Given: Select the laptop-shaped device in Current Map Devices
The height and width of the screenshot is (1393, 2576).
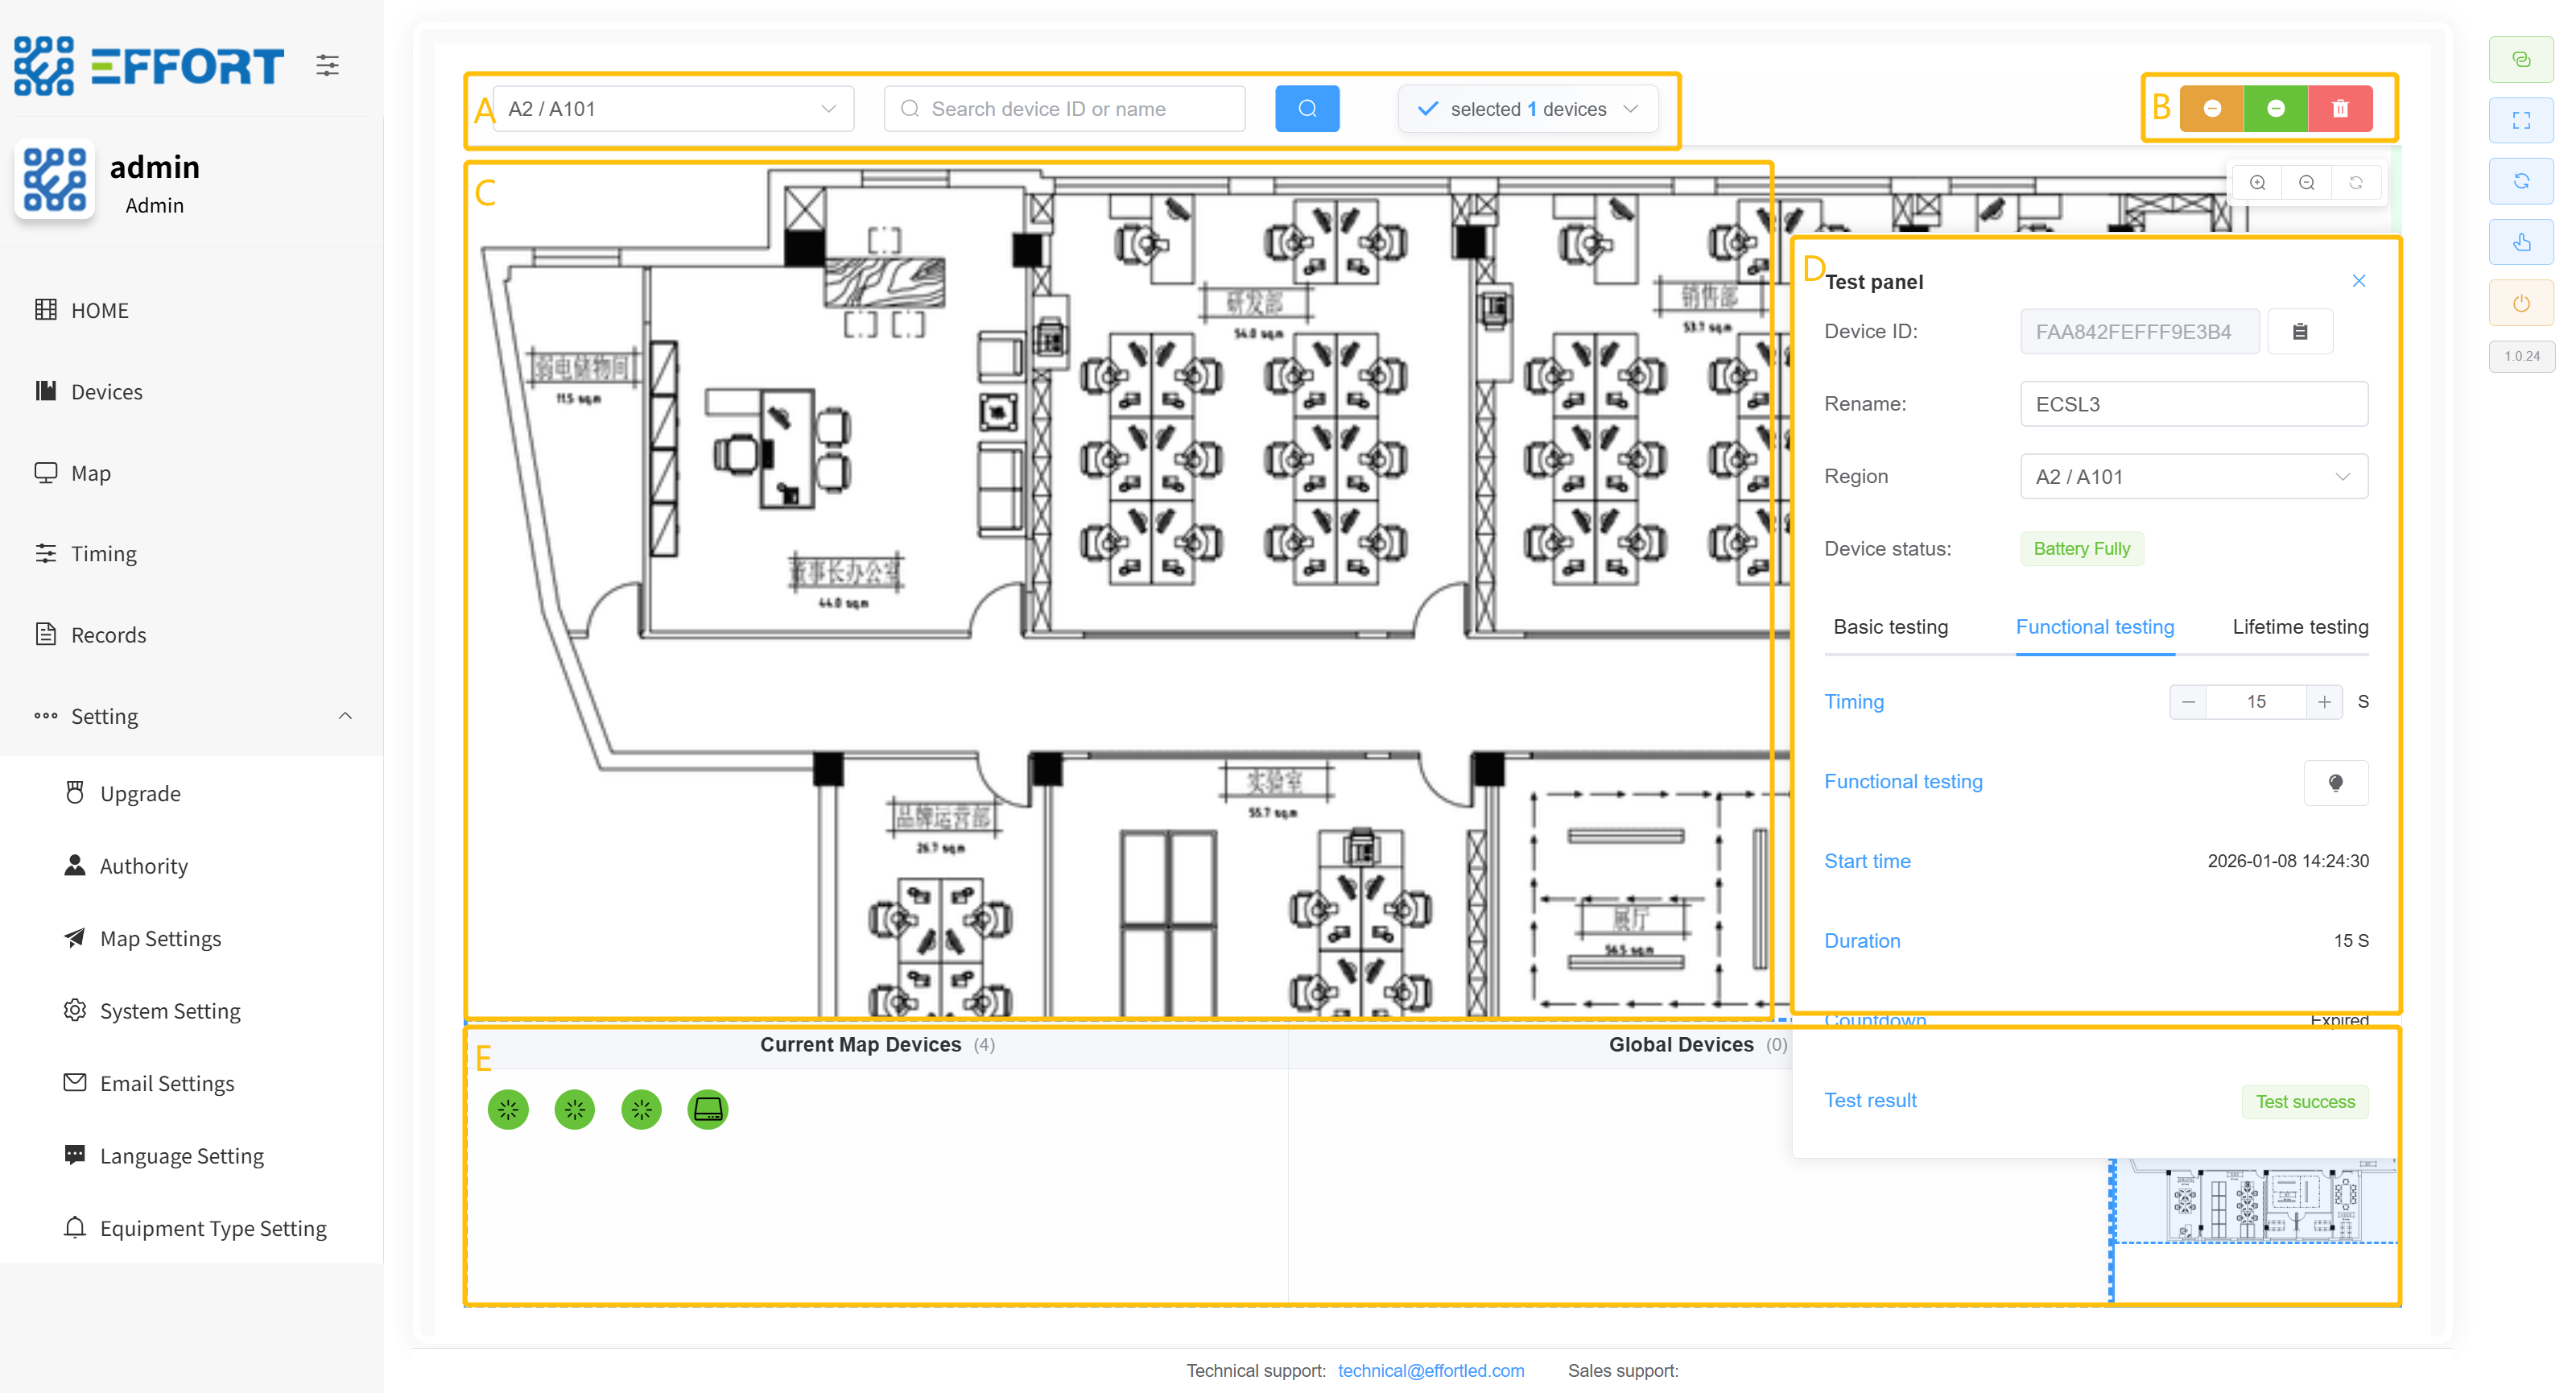Looking at the screenshot, I should pos(707,1109).
